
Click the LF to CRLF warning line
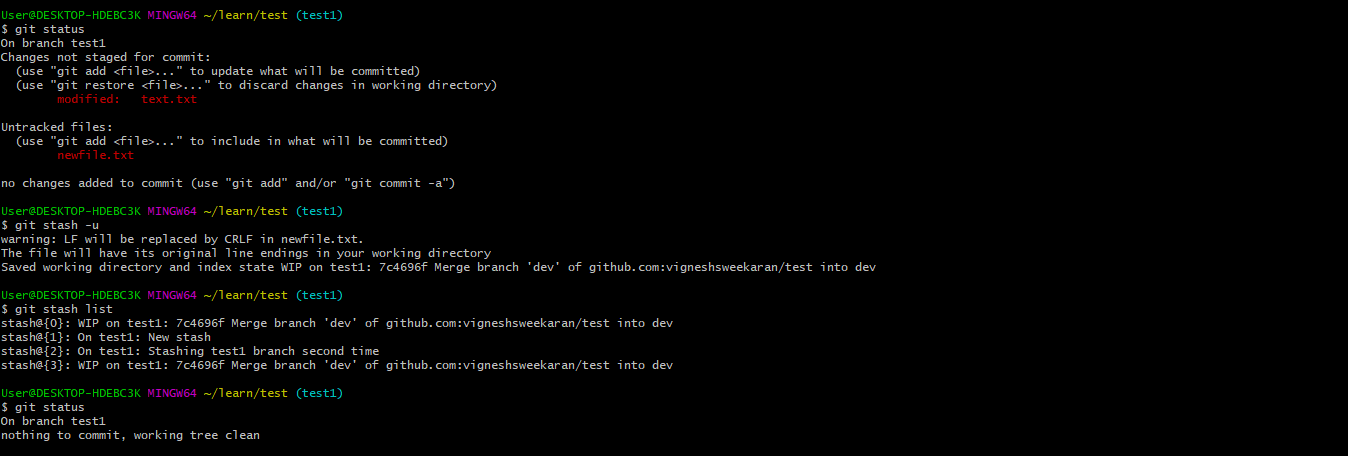tap(181, 239)
